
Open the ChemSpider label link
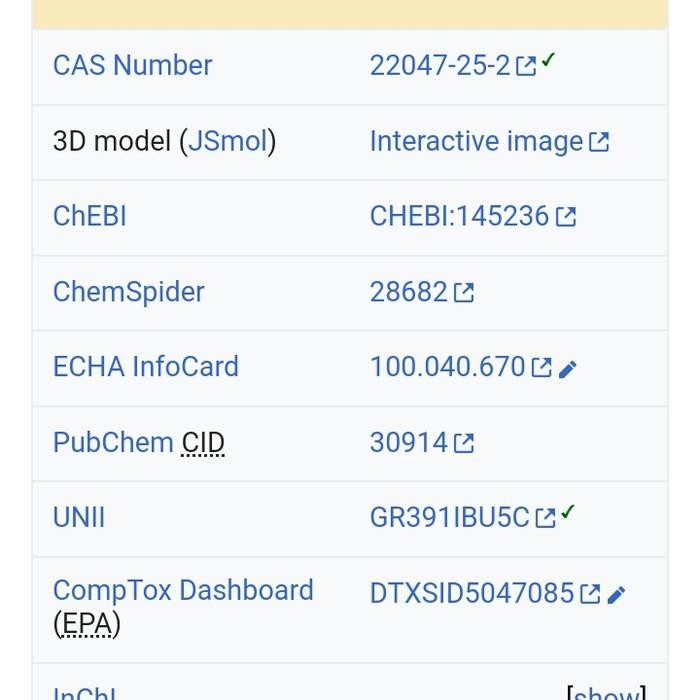(128, 291)
